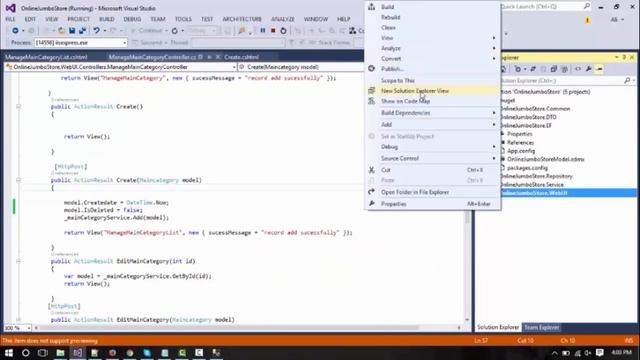Toggle Show All Files in Solution Explorer
This screenshot has width=640, height=360.
(x=564, y=69)
